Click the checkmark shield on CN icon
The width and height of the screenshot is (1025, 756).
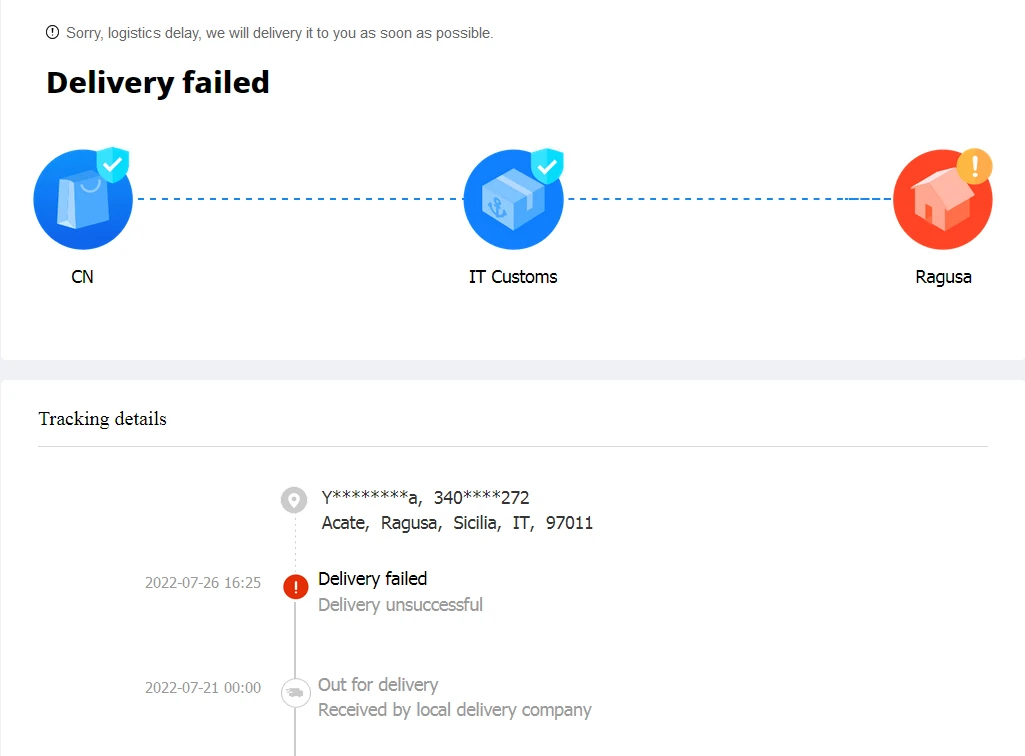113,164
